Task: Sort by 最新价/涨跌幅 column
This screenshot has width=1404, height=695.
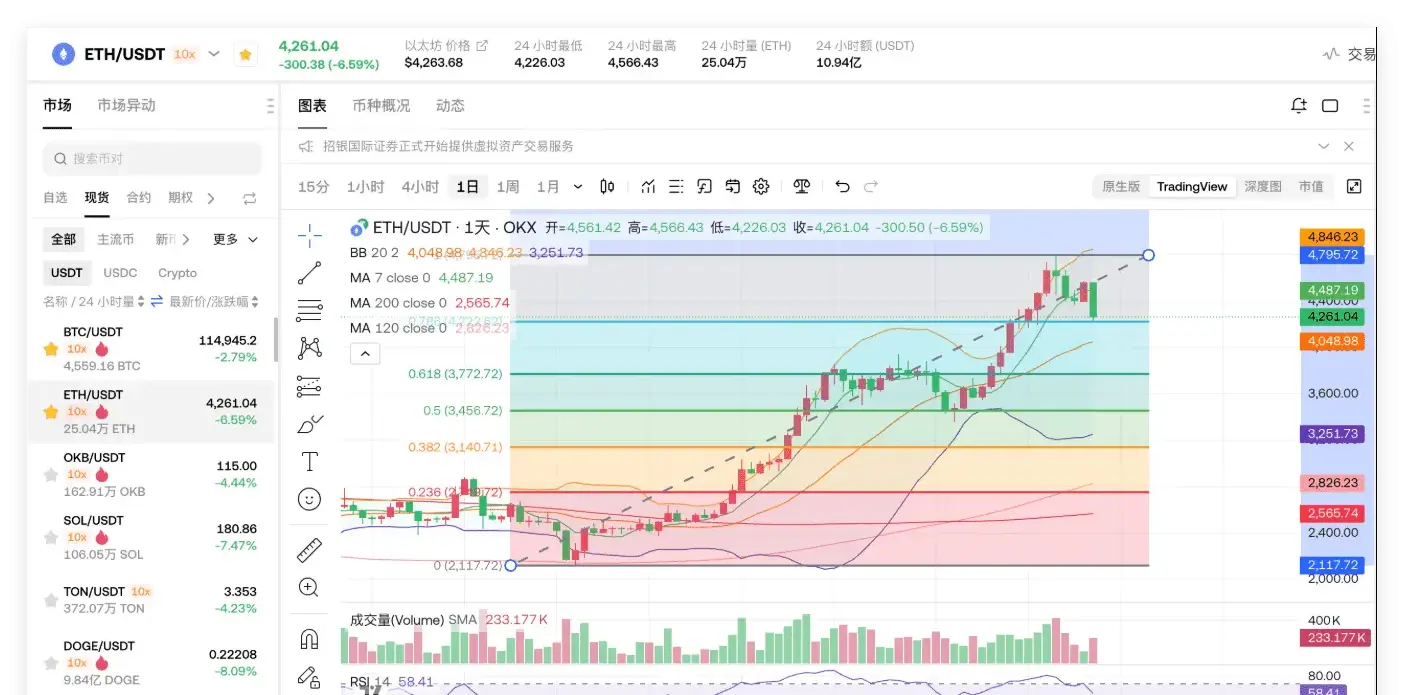Action: coord(215,301)
